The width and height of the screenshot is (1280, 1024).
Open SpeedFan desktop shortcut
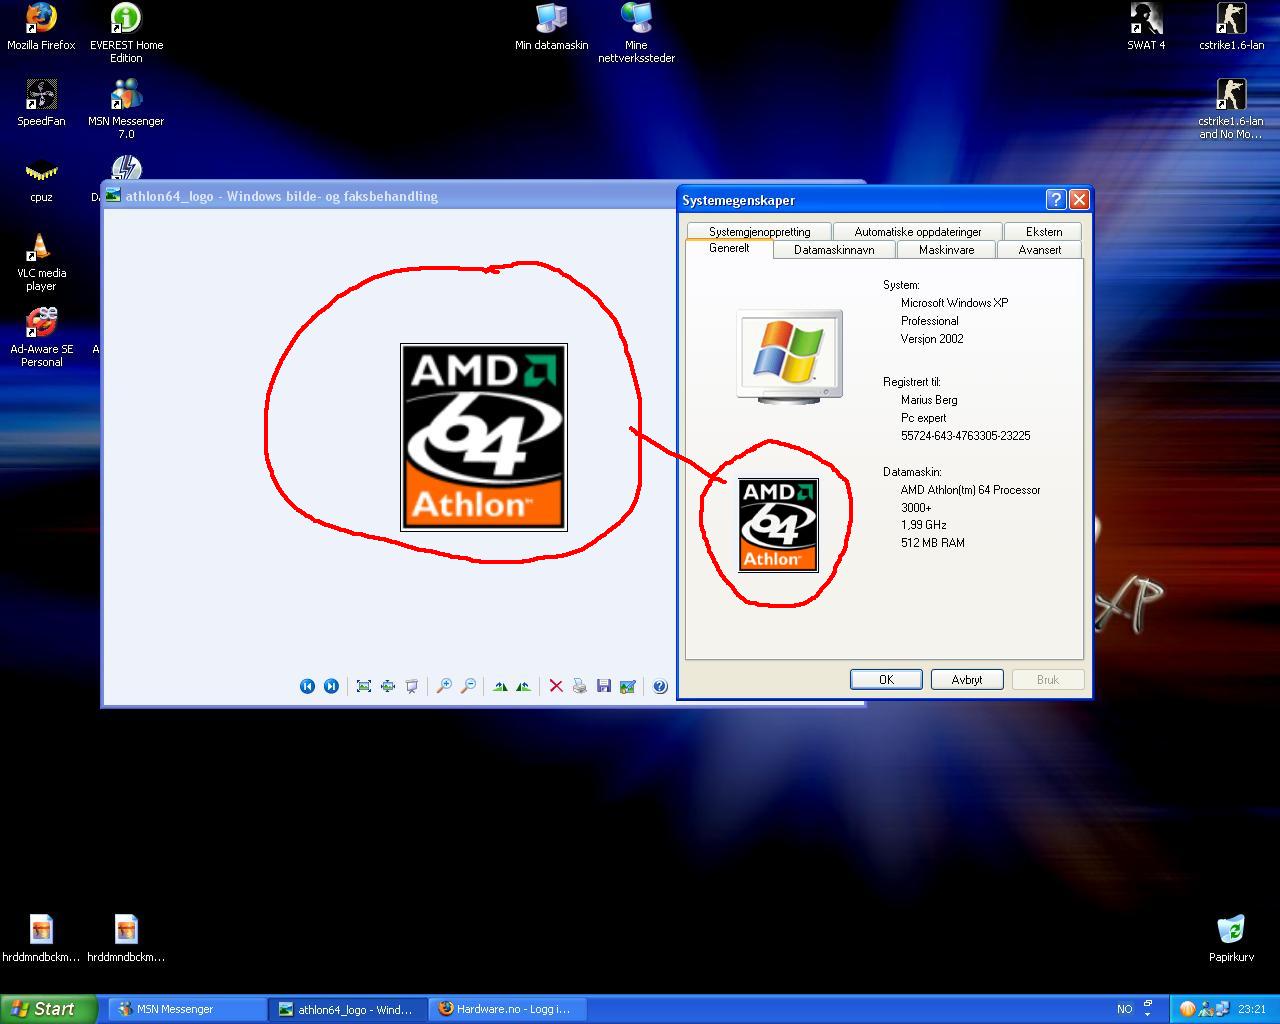[x=41, y=103]
